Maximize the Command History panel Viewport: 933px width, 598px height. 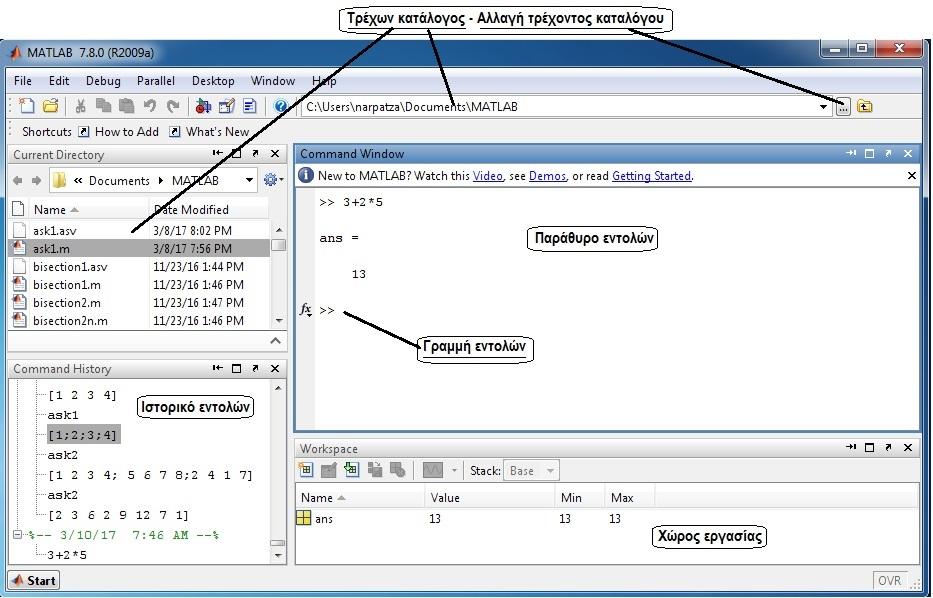236,369
